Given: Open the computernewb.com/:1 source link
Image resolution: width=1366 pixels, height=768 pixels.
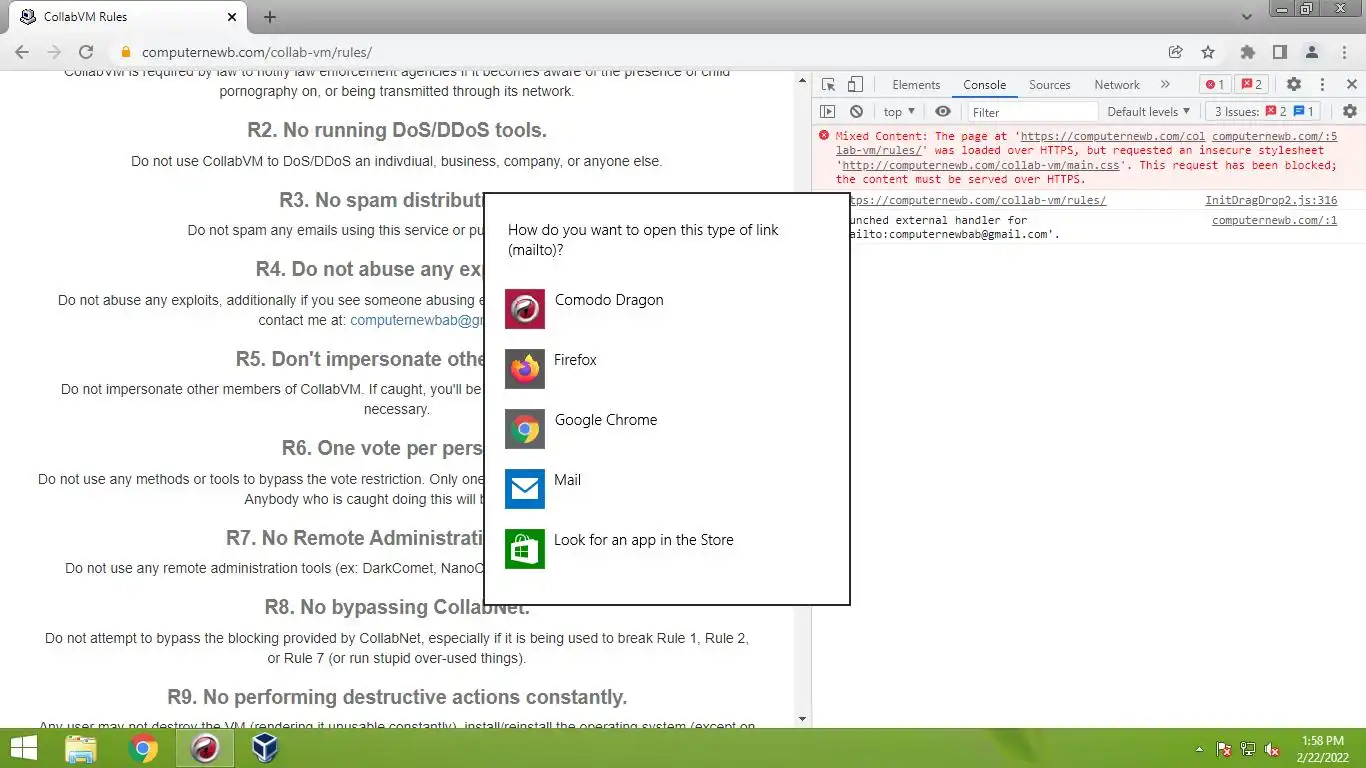Looking at the screenshot, I should click(1274, 220).
